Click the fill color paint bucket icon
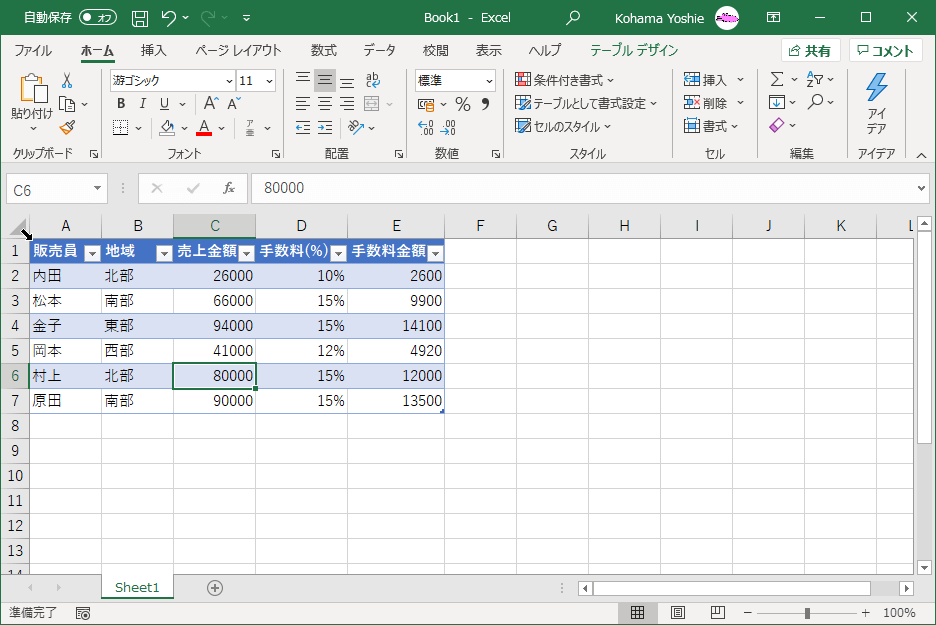936x625 pixels. click(x=167, y=128)
